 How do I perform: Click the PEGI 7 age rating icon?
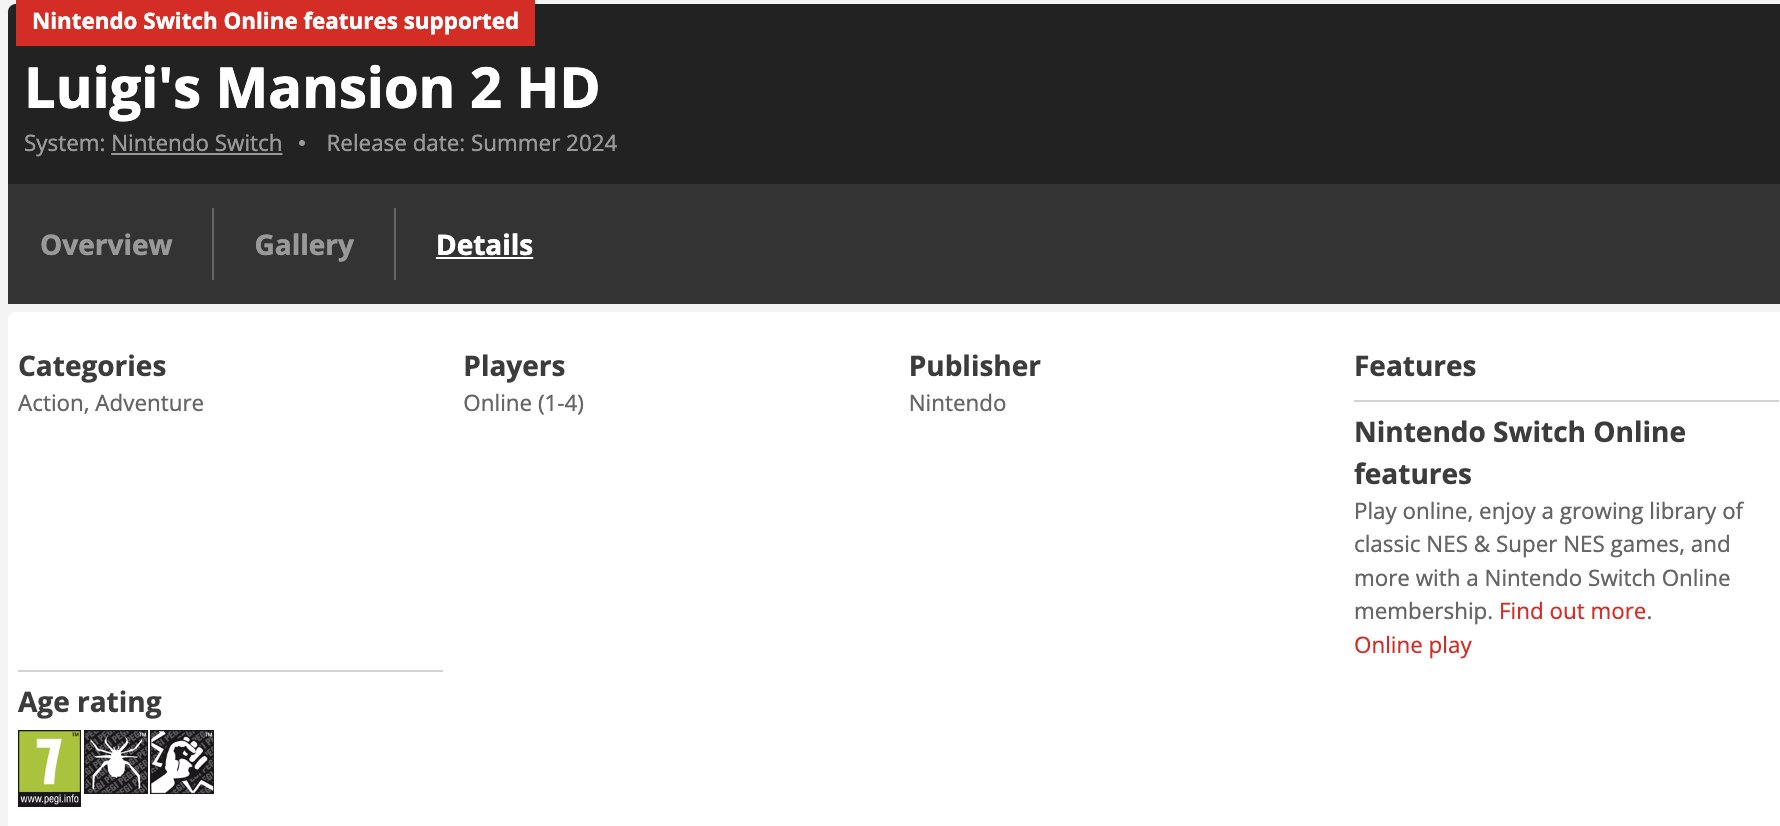click(49, 768)
